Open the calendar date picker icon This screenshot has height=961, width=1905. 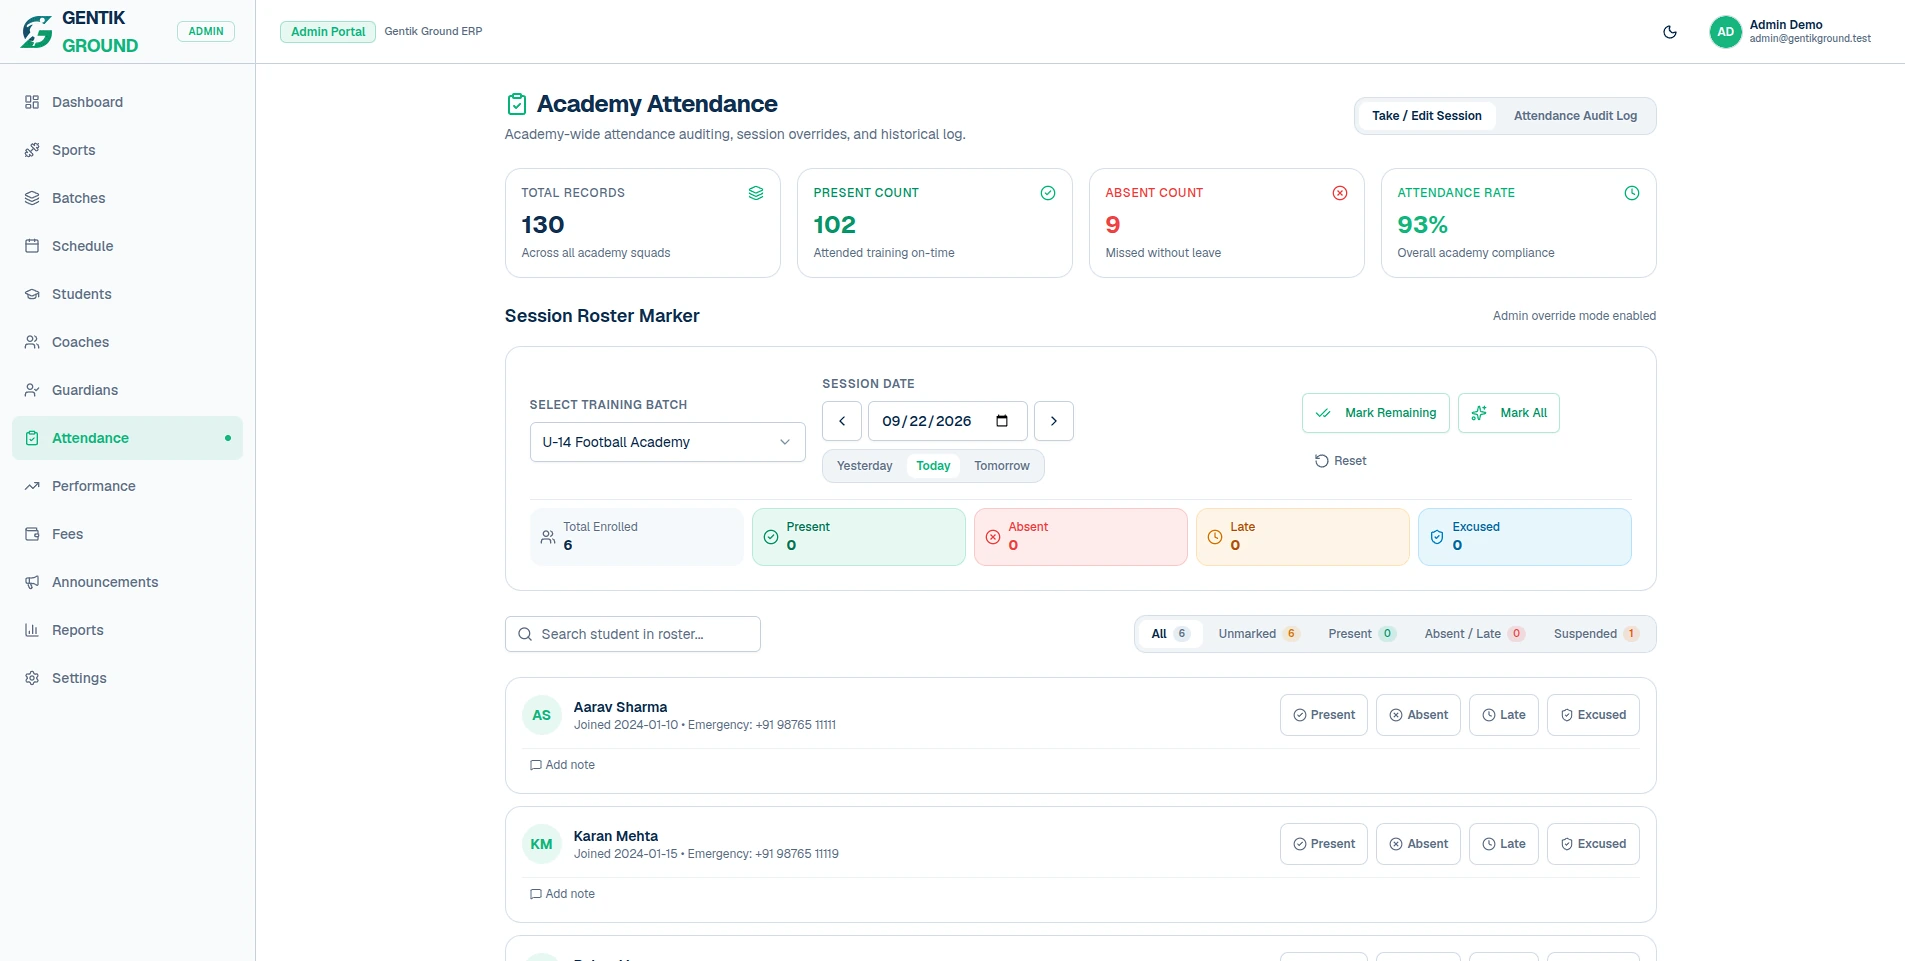(x=1002, y=421)
